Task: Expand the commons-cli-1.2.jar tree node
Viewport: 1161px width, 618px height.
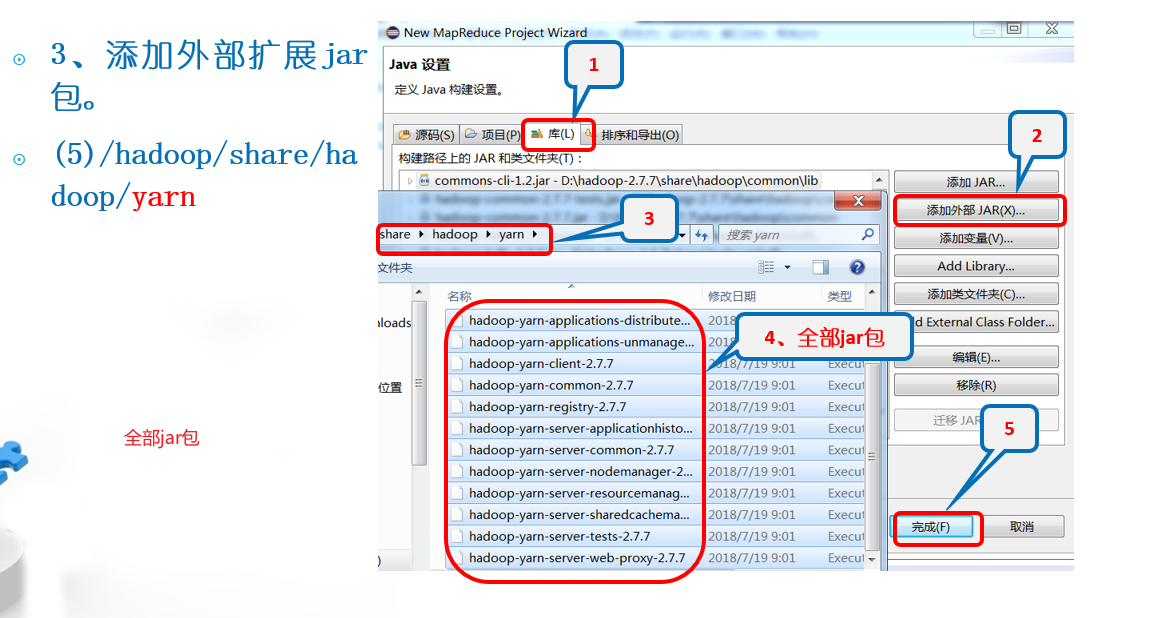Action: 409,181
